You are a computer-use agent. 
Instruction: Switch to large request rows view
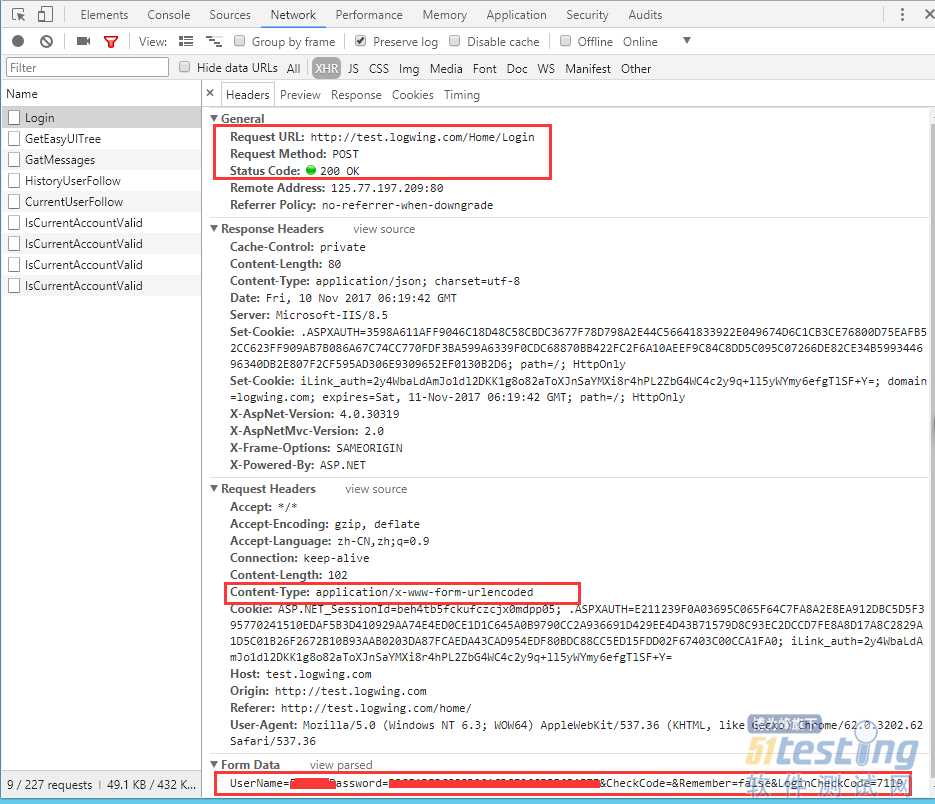(x=186, y=41)
